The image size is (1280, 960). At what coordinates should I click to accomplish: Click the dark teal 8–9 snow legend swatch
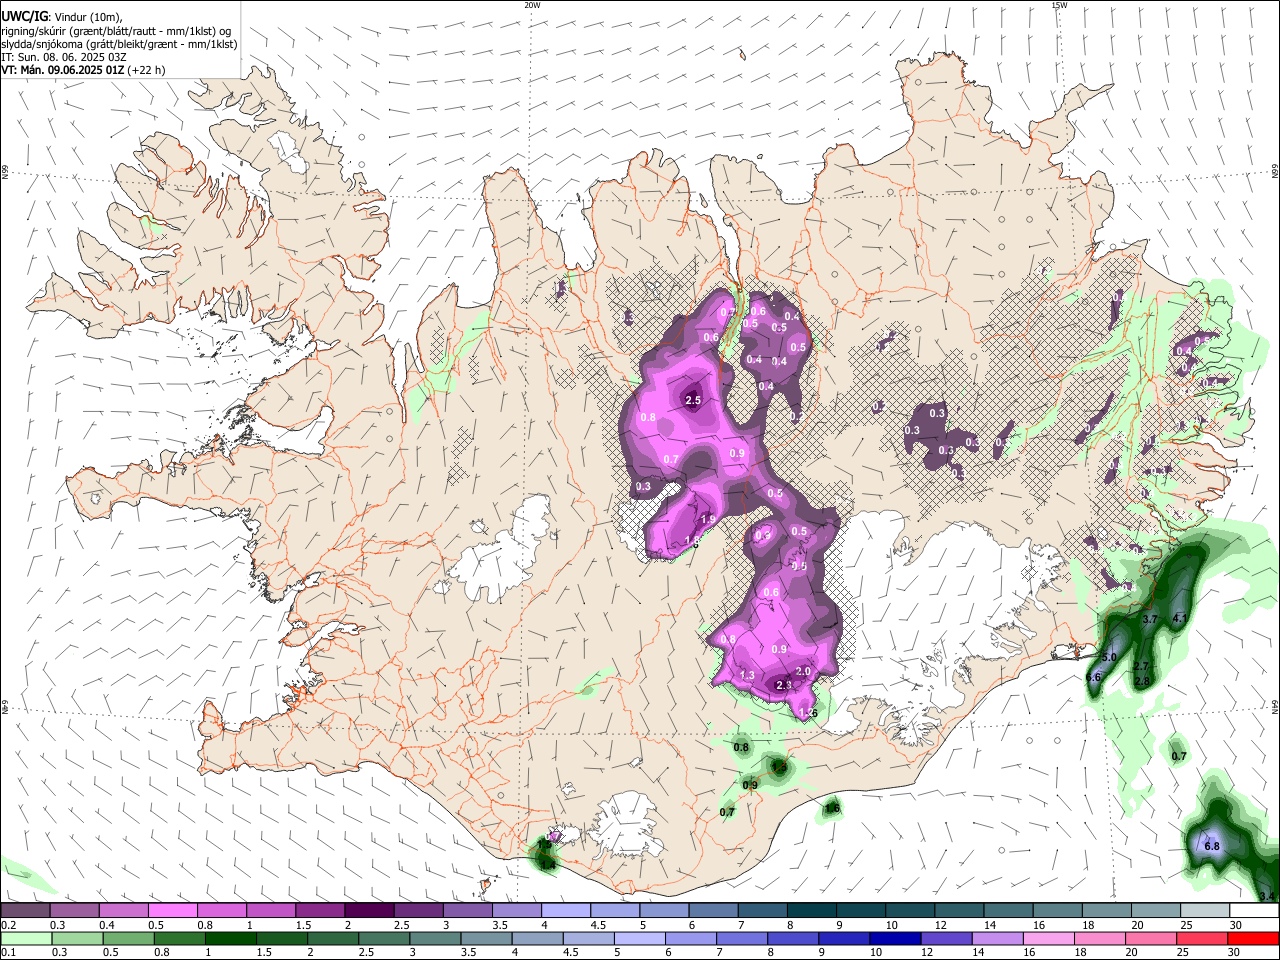(x=811, y=910)
